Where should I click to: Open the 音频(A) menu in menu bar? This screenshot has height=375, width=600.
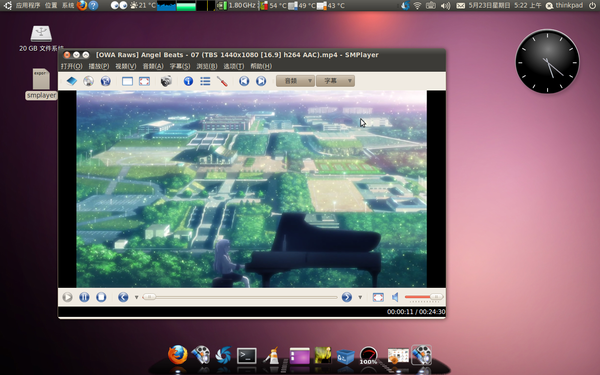(x=153, y=66)
